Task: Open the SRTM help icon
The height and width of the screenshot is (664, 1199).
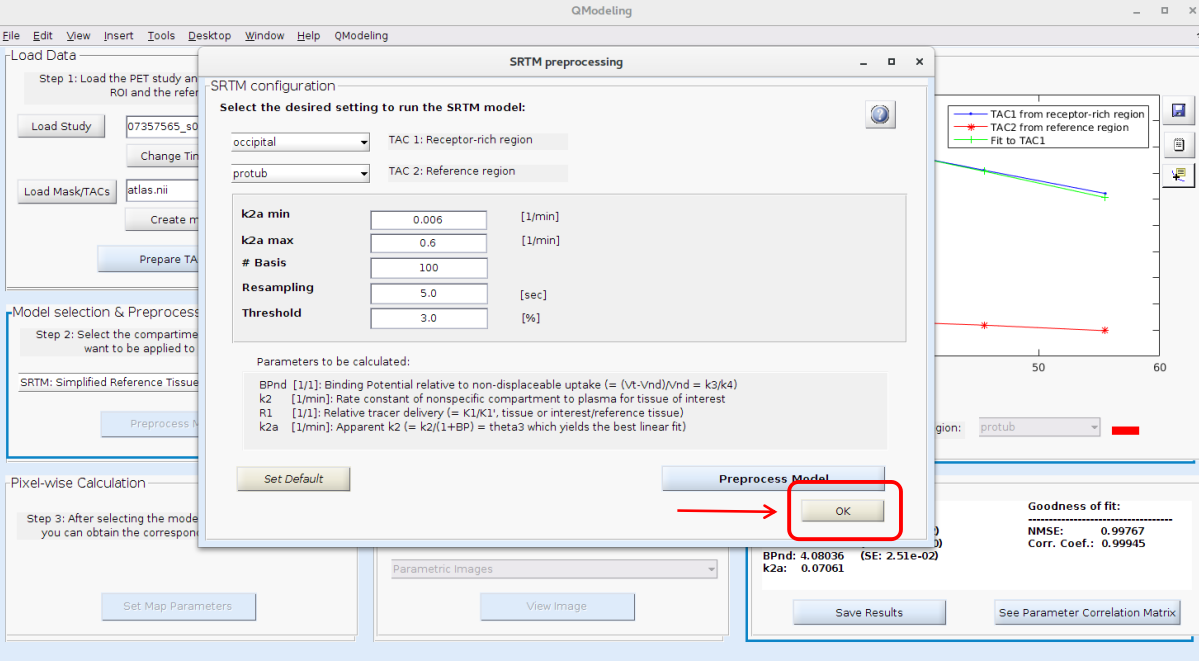Action: (880, 115)
